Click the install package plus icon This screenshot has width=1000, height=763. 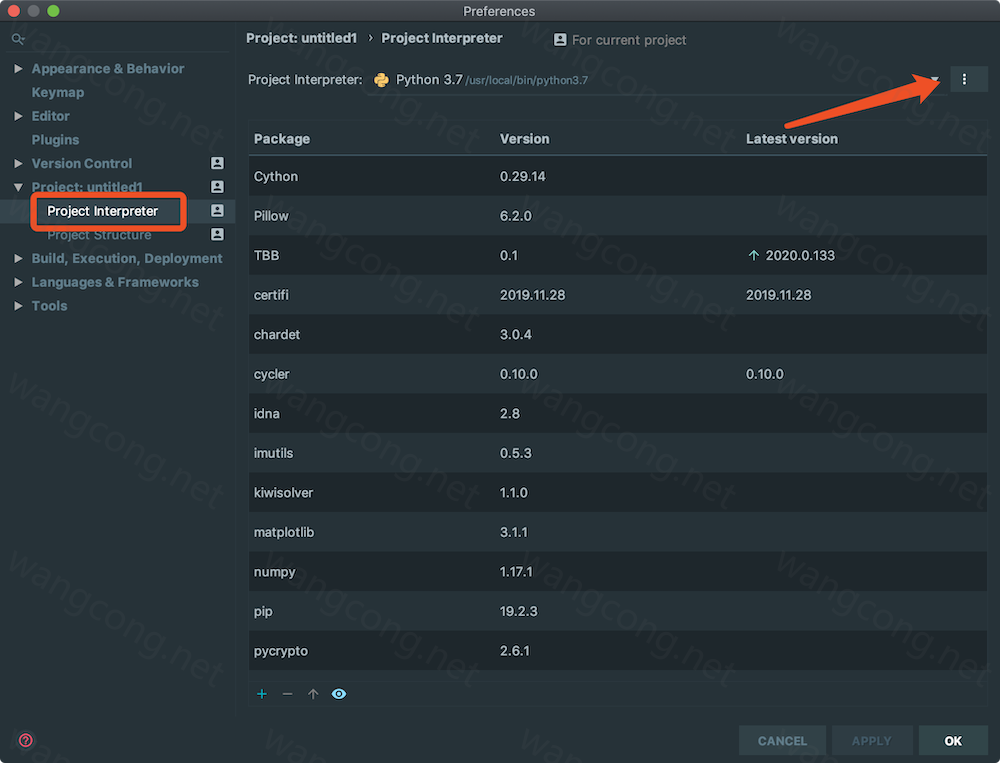(x=261, y=693)
